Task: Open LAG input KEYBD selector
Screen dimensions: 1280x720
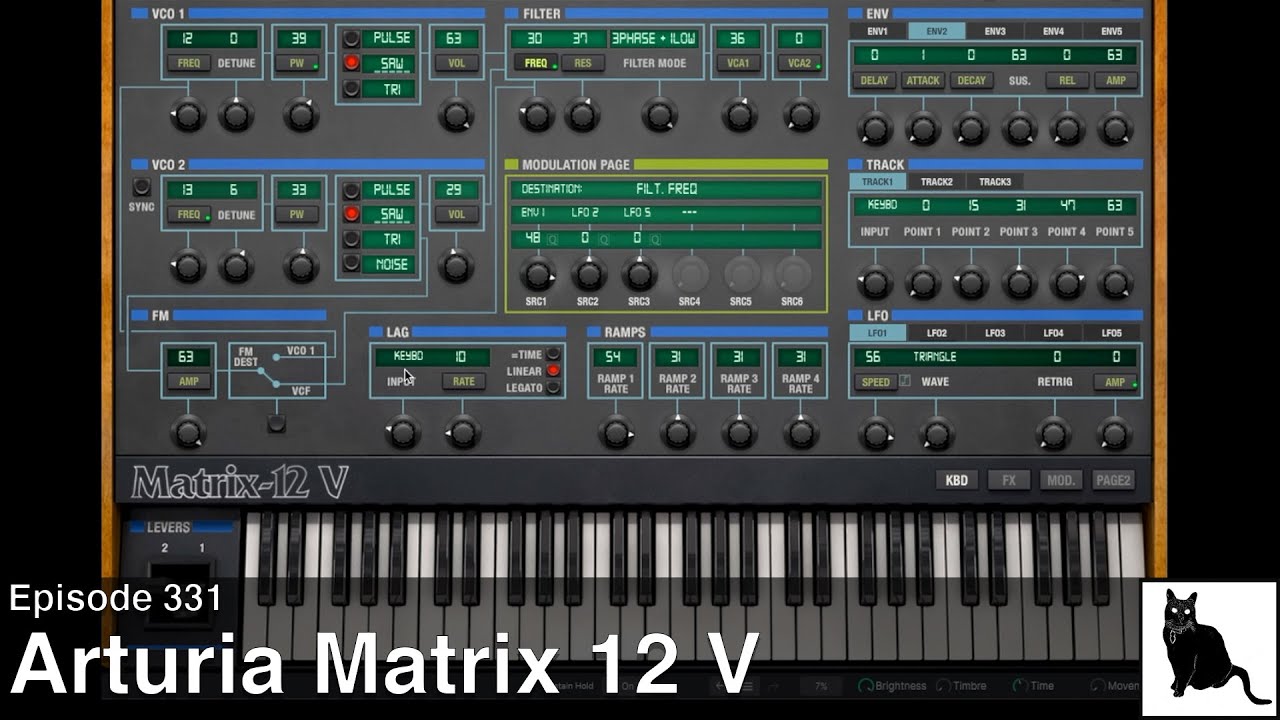Action: 408,356
